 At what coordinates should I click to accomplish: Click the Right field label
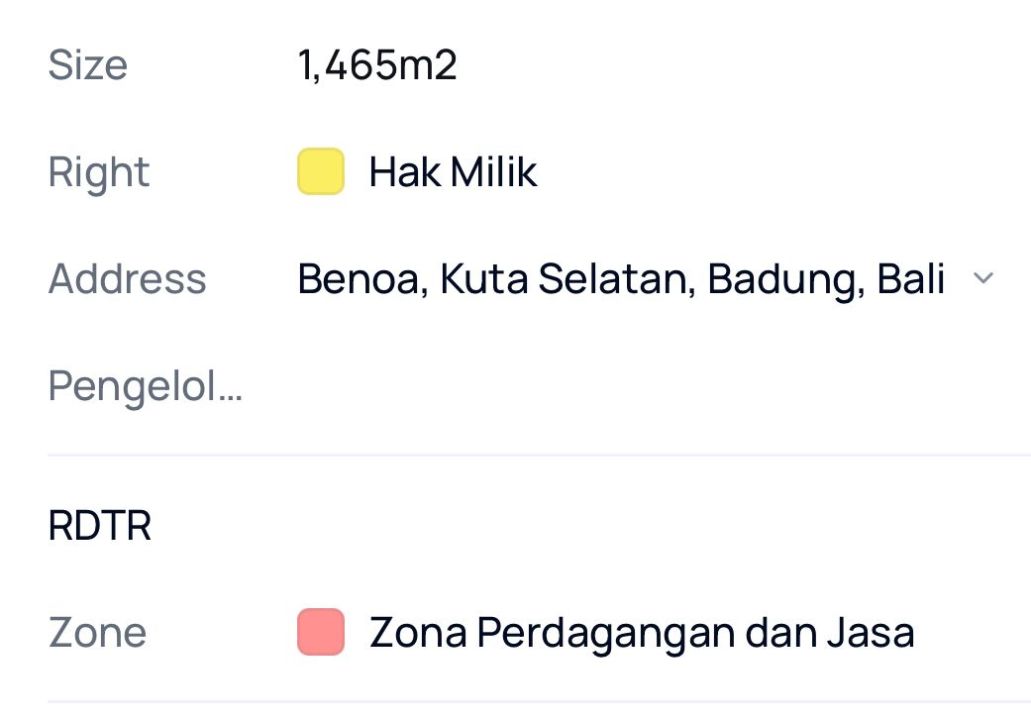tap(99, 172)
